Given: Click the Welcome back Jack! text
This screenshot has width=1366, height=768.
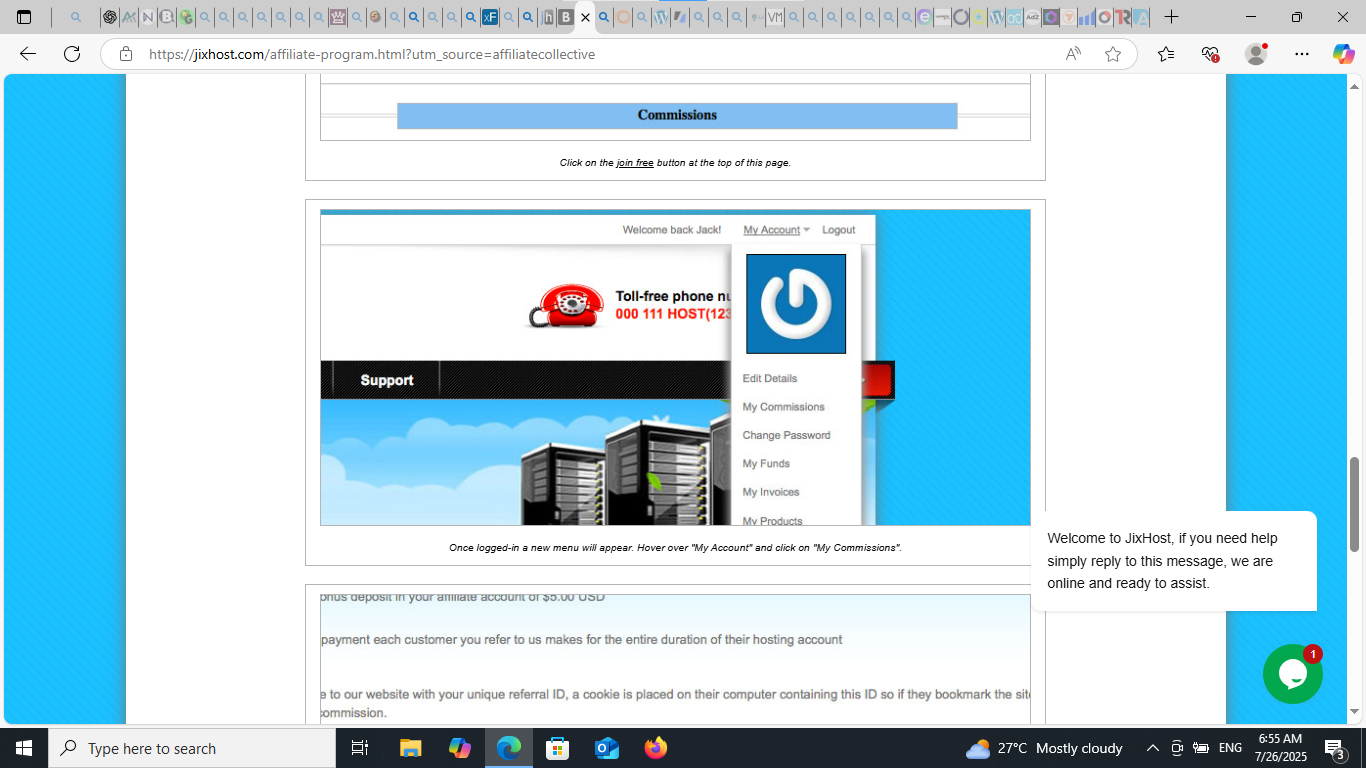Looking at the screenshot, I should 672,230.
